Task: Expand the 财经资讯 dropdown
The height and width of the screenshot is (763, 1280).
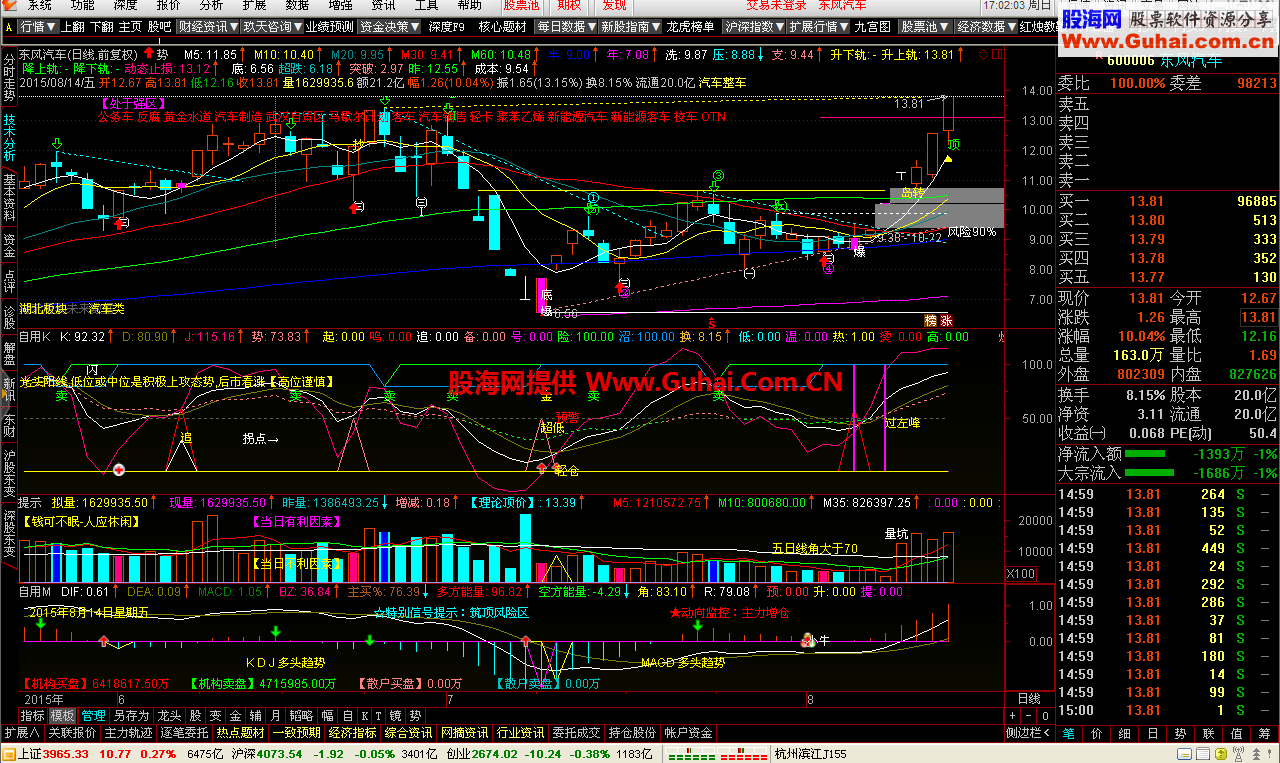Action: coord(208,27)
